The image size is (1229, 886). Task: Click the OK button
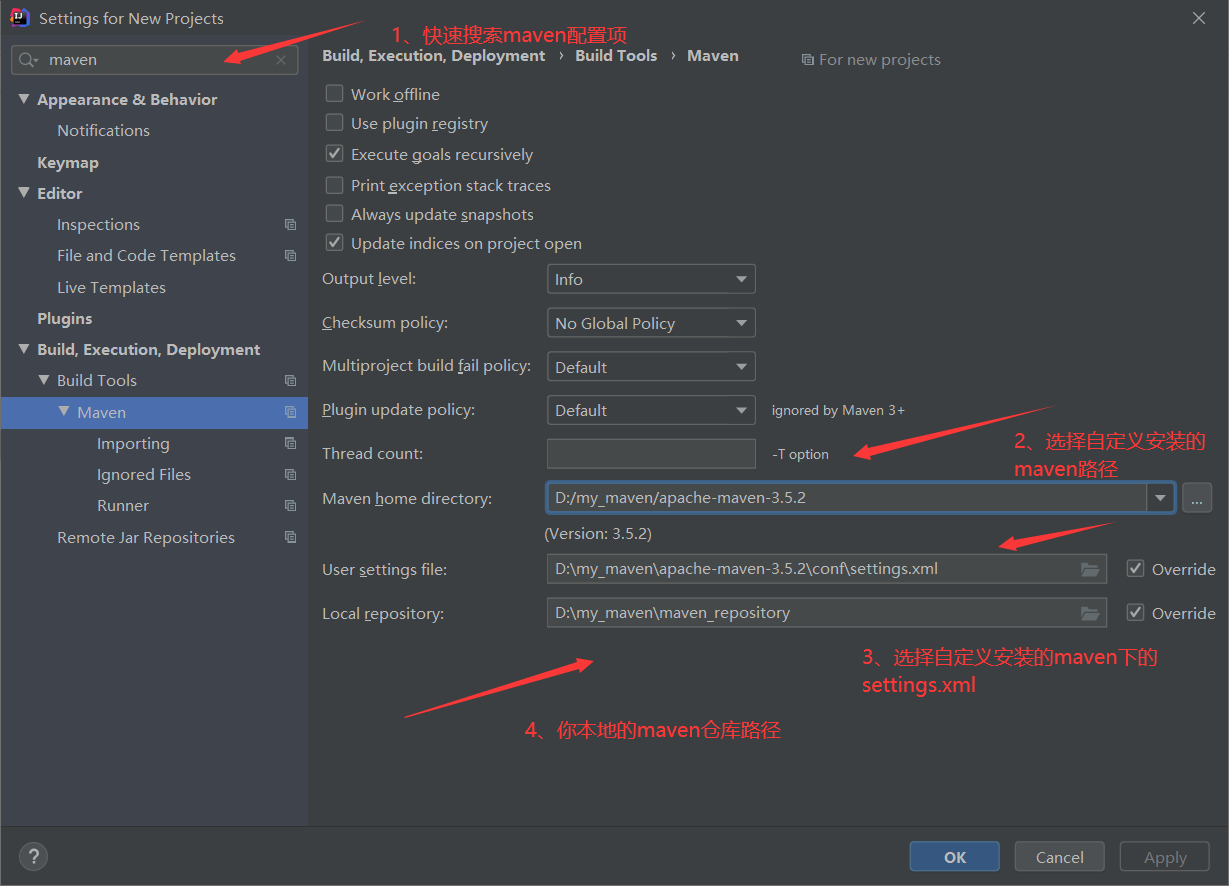pyautogui.click(x=955, y=857)
